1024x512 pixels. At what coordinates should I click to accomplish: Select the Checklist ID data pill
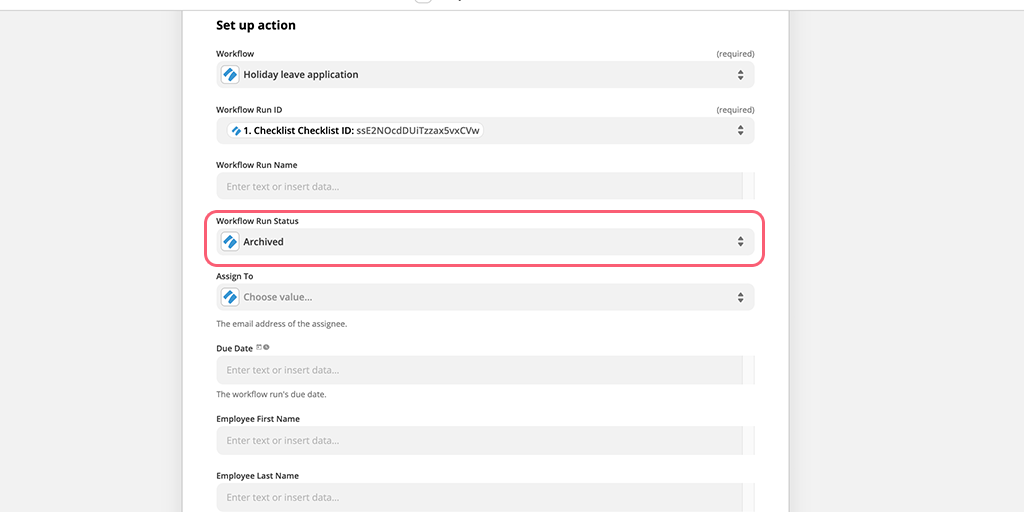(355, 131)
